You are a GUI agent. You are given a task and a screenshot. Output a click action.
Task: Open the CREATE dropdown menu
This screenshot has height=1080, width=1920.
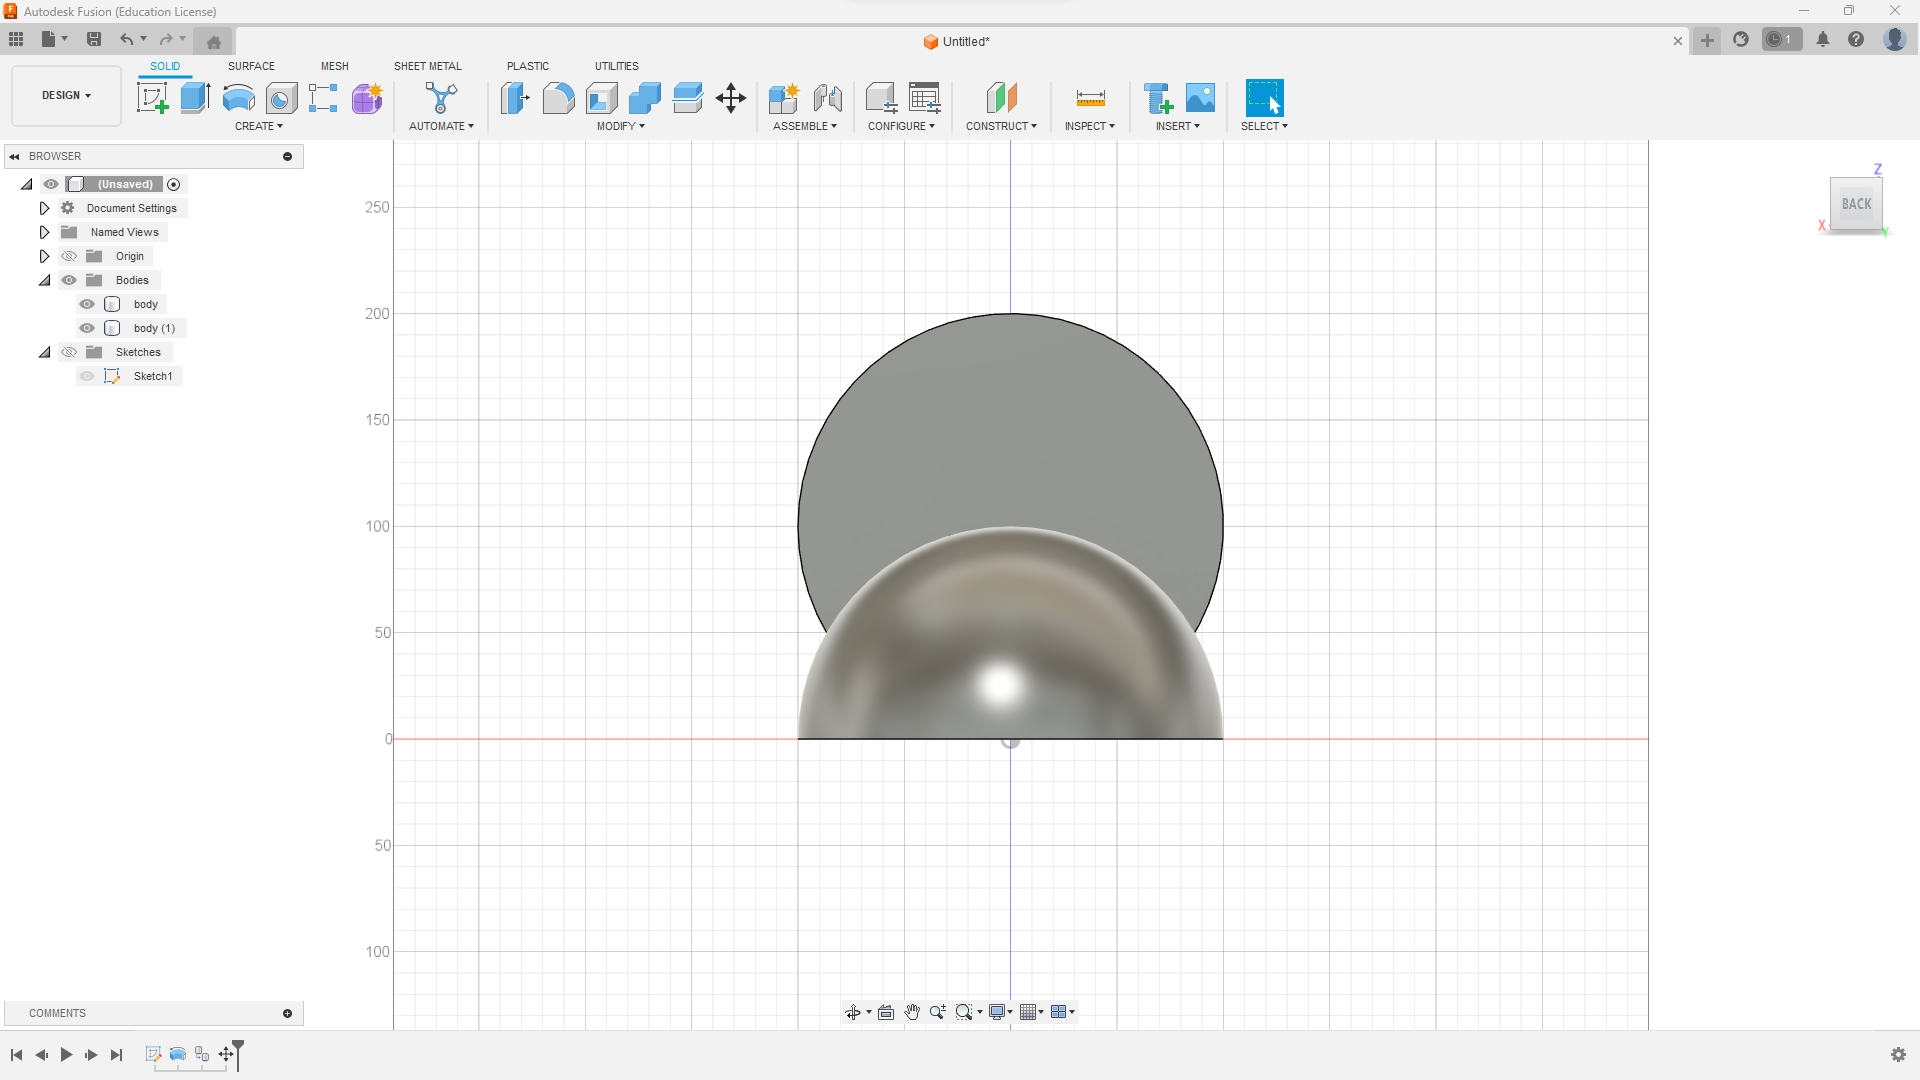[259, 126]
